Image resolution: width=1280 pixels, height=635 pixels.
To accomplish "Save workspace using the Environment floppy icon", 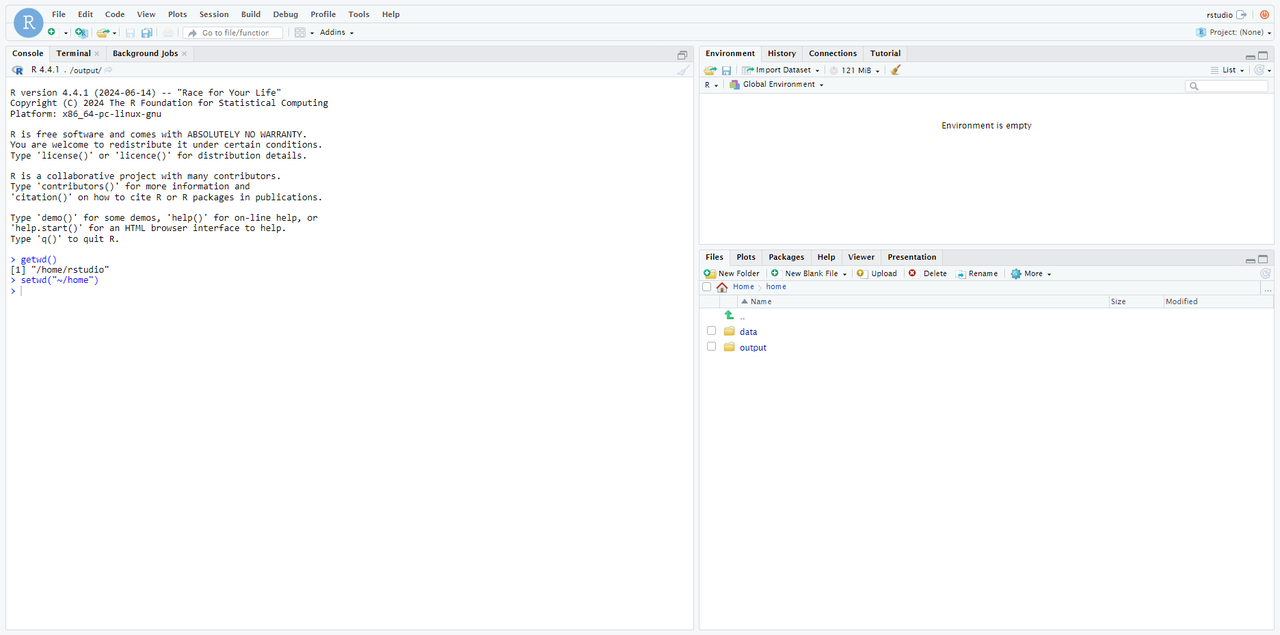I will tap(727, 70).
